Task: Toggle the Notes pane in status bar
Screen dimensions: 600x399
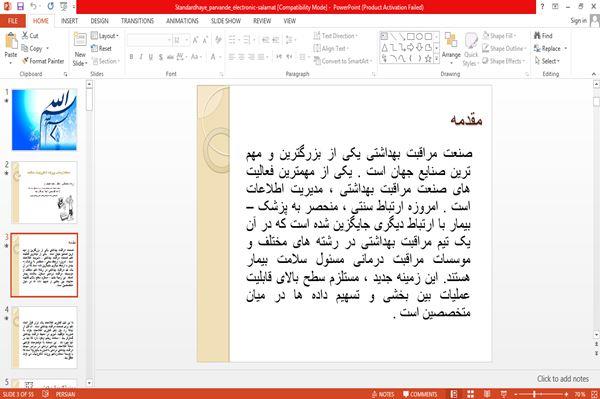Action: [x=383, y=394]
